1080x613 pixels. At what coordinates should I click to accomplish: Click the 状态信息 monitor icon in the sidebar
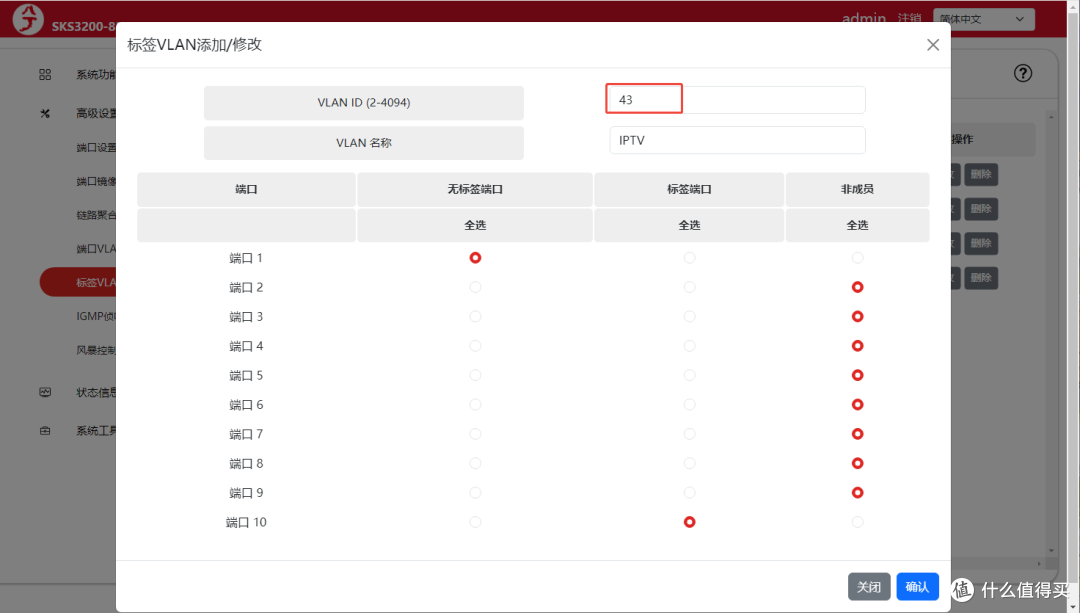tap(45, 393)
